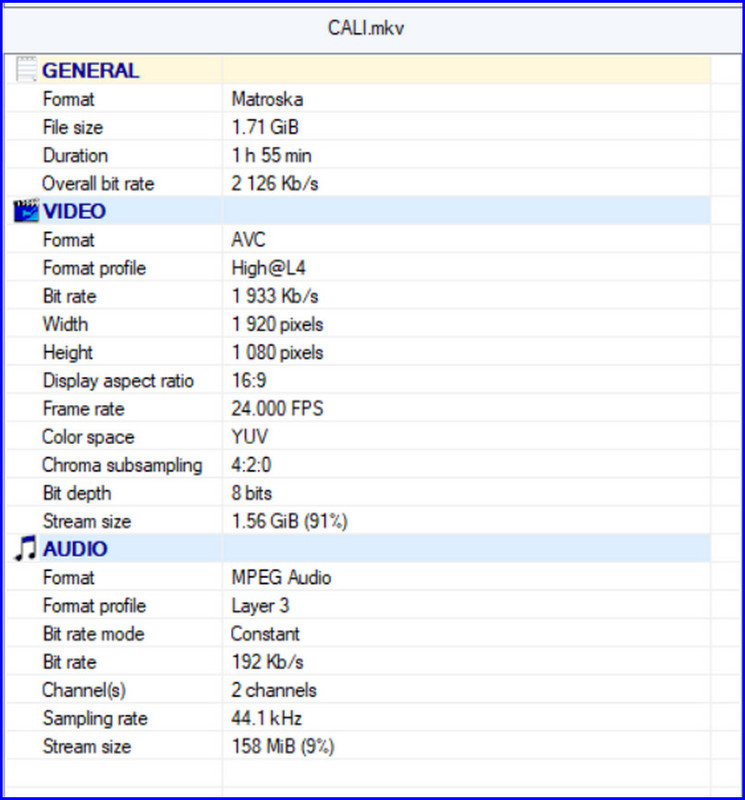Select the 8 bits value

pos(252,493)
